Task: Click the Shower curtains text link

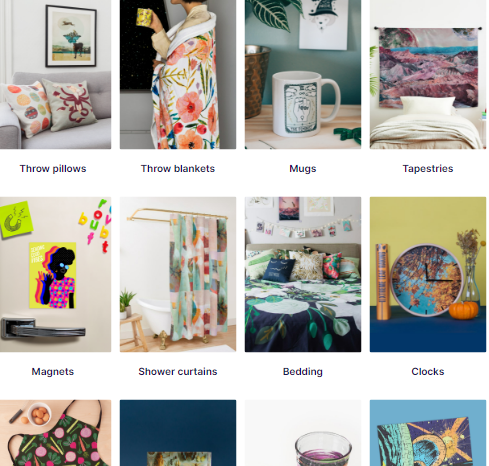Action: coord(178,372)
